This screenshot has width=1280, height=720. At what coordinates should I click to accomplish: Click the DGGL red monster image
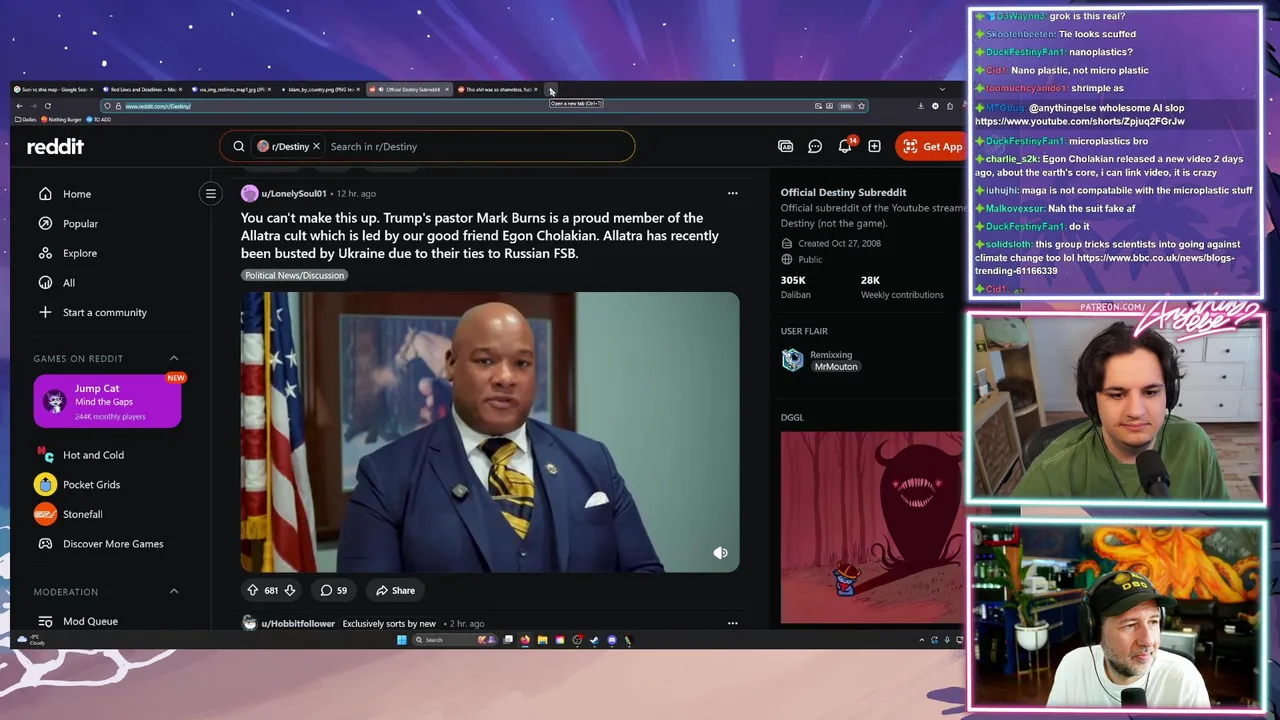[x=872, y=527]
